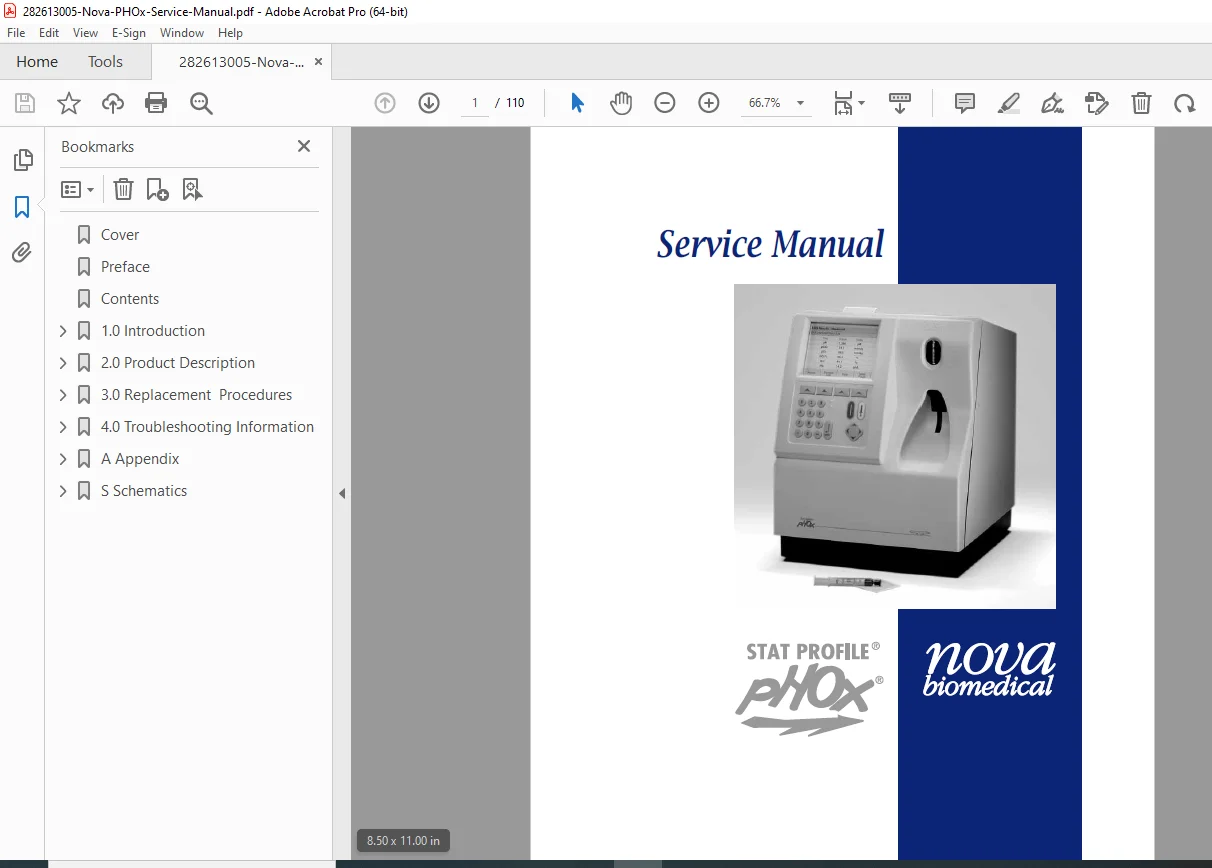Bookmark the file with the star icon

(x=69, y=103)
